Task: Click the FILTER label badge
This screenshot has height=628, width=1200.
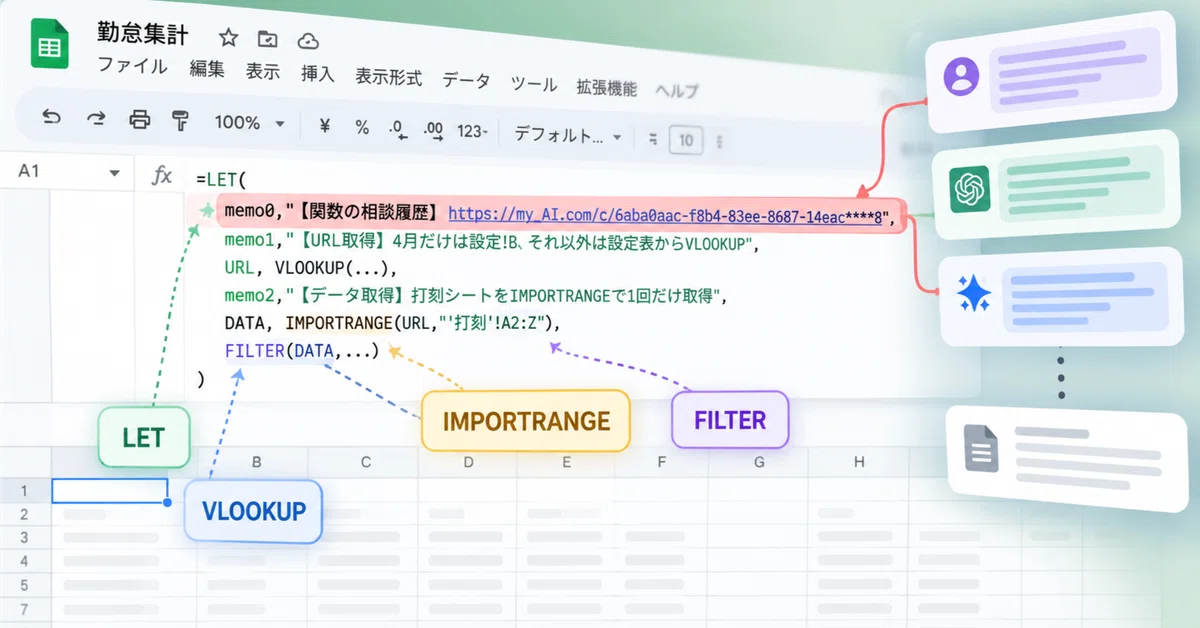Action: 730,419
